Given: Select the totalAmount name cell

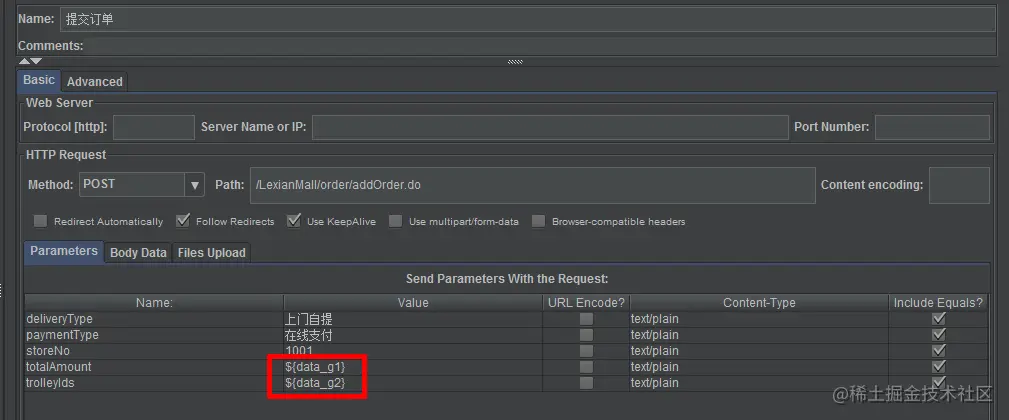Looking at the screenshot, I should point(154,367).
